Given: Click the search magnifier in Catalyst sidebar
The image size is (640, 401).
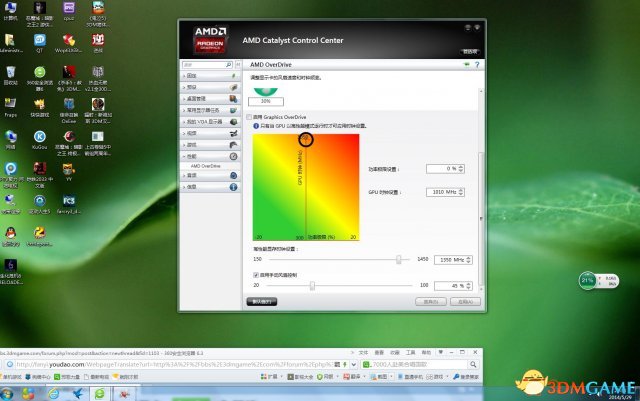Looking at the screenshot, I should [x=229, y=65].
